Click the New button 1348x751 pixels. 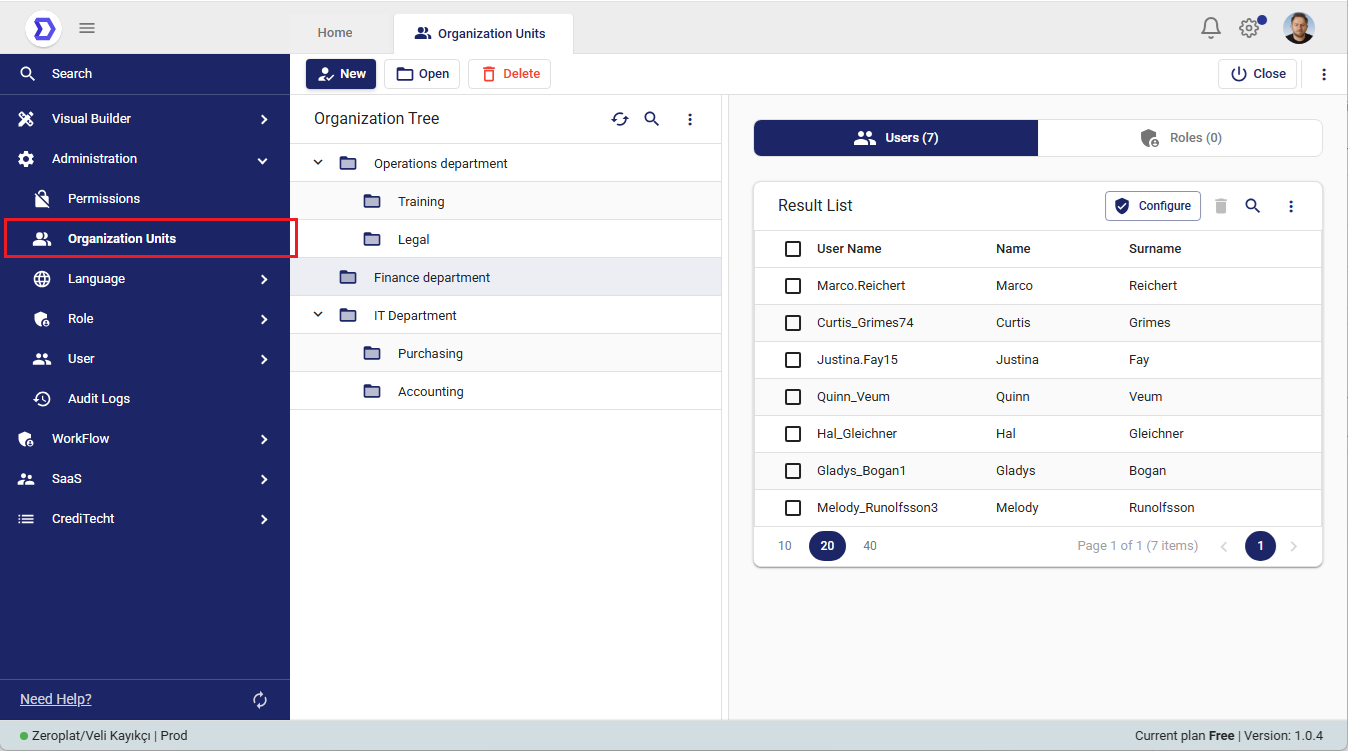pos(341,74)
